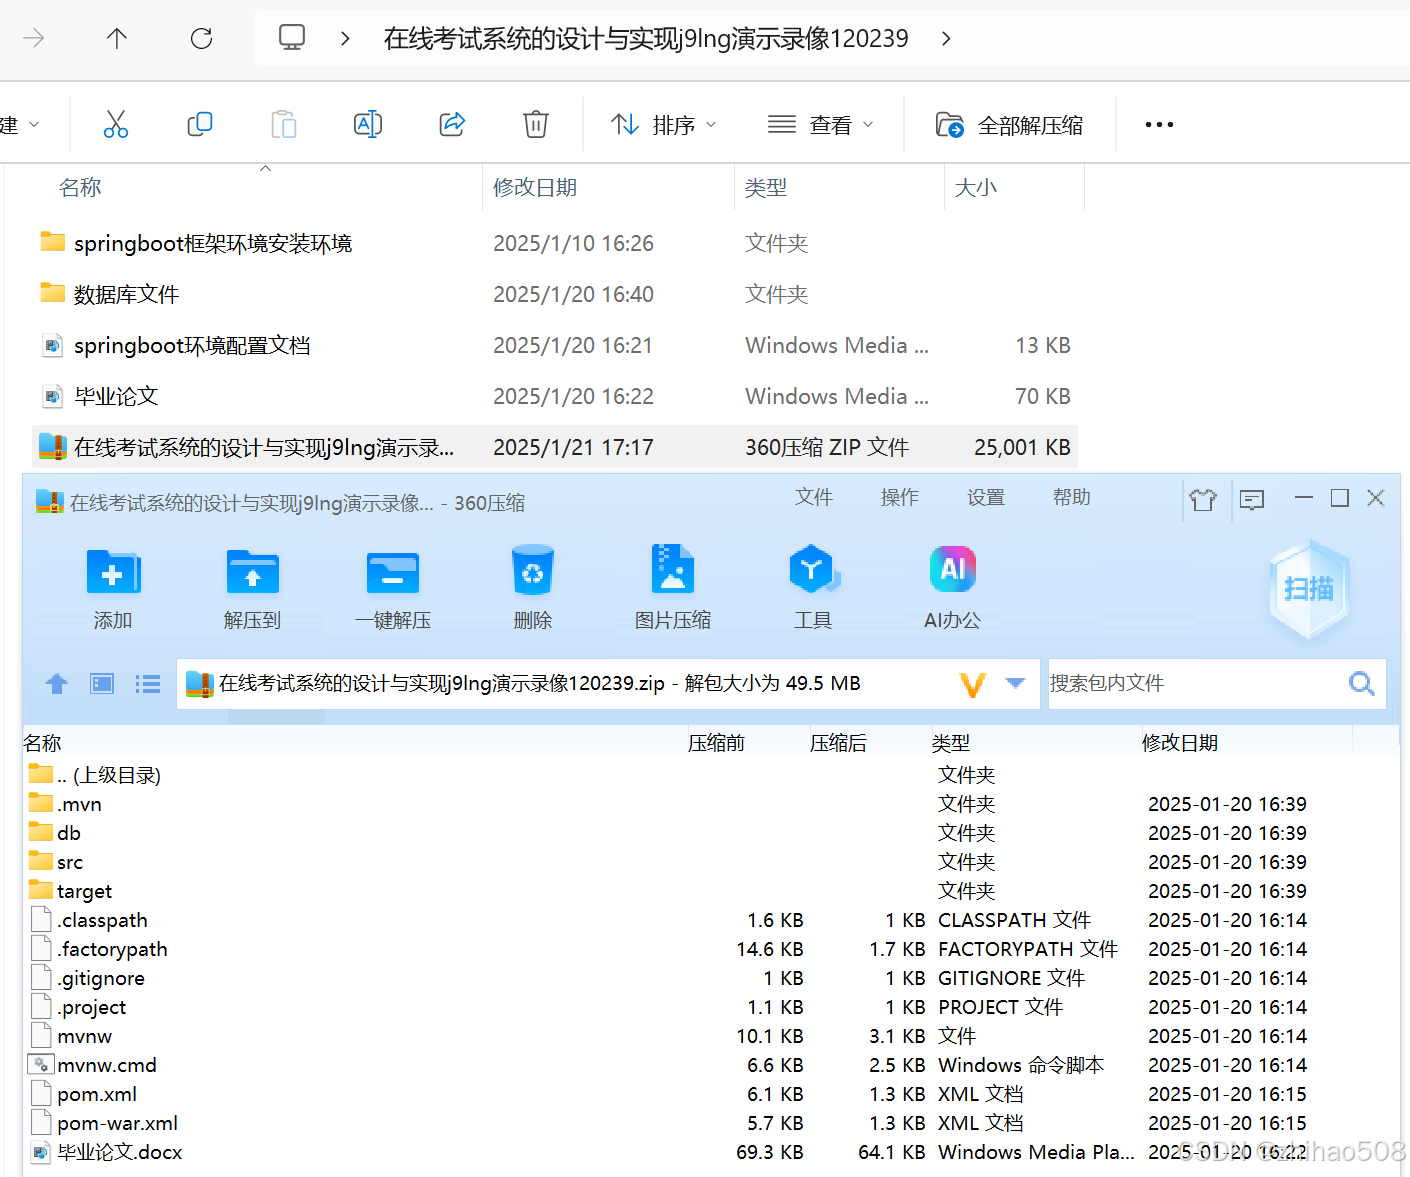Image resolution: width=1410 pixels, height=1177 pixels.
Task: Sort Explorer list by 大小 column
Action: pos(976,188)
